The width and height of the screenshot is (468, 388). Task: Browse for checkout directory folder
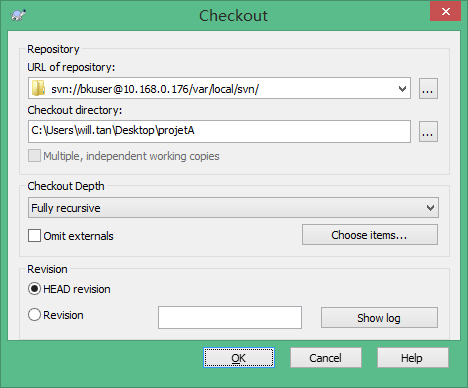[428, 132]
